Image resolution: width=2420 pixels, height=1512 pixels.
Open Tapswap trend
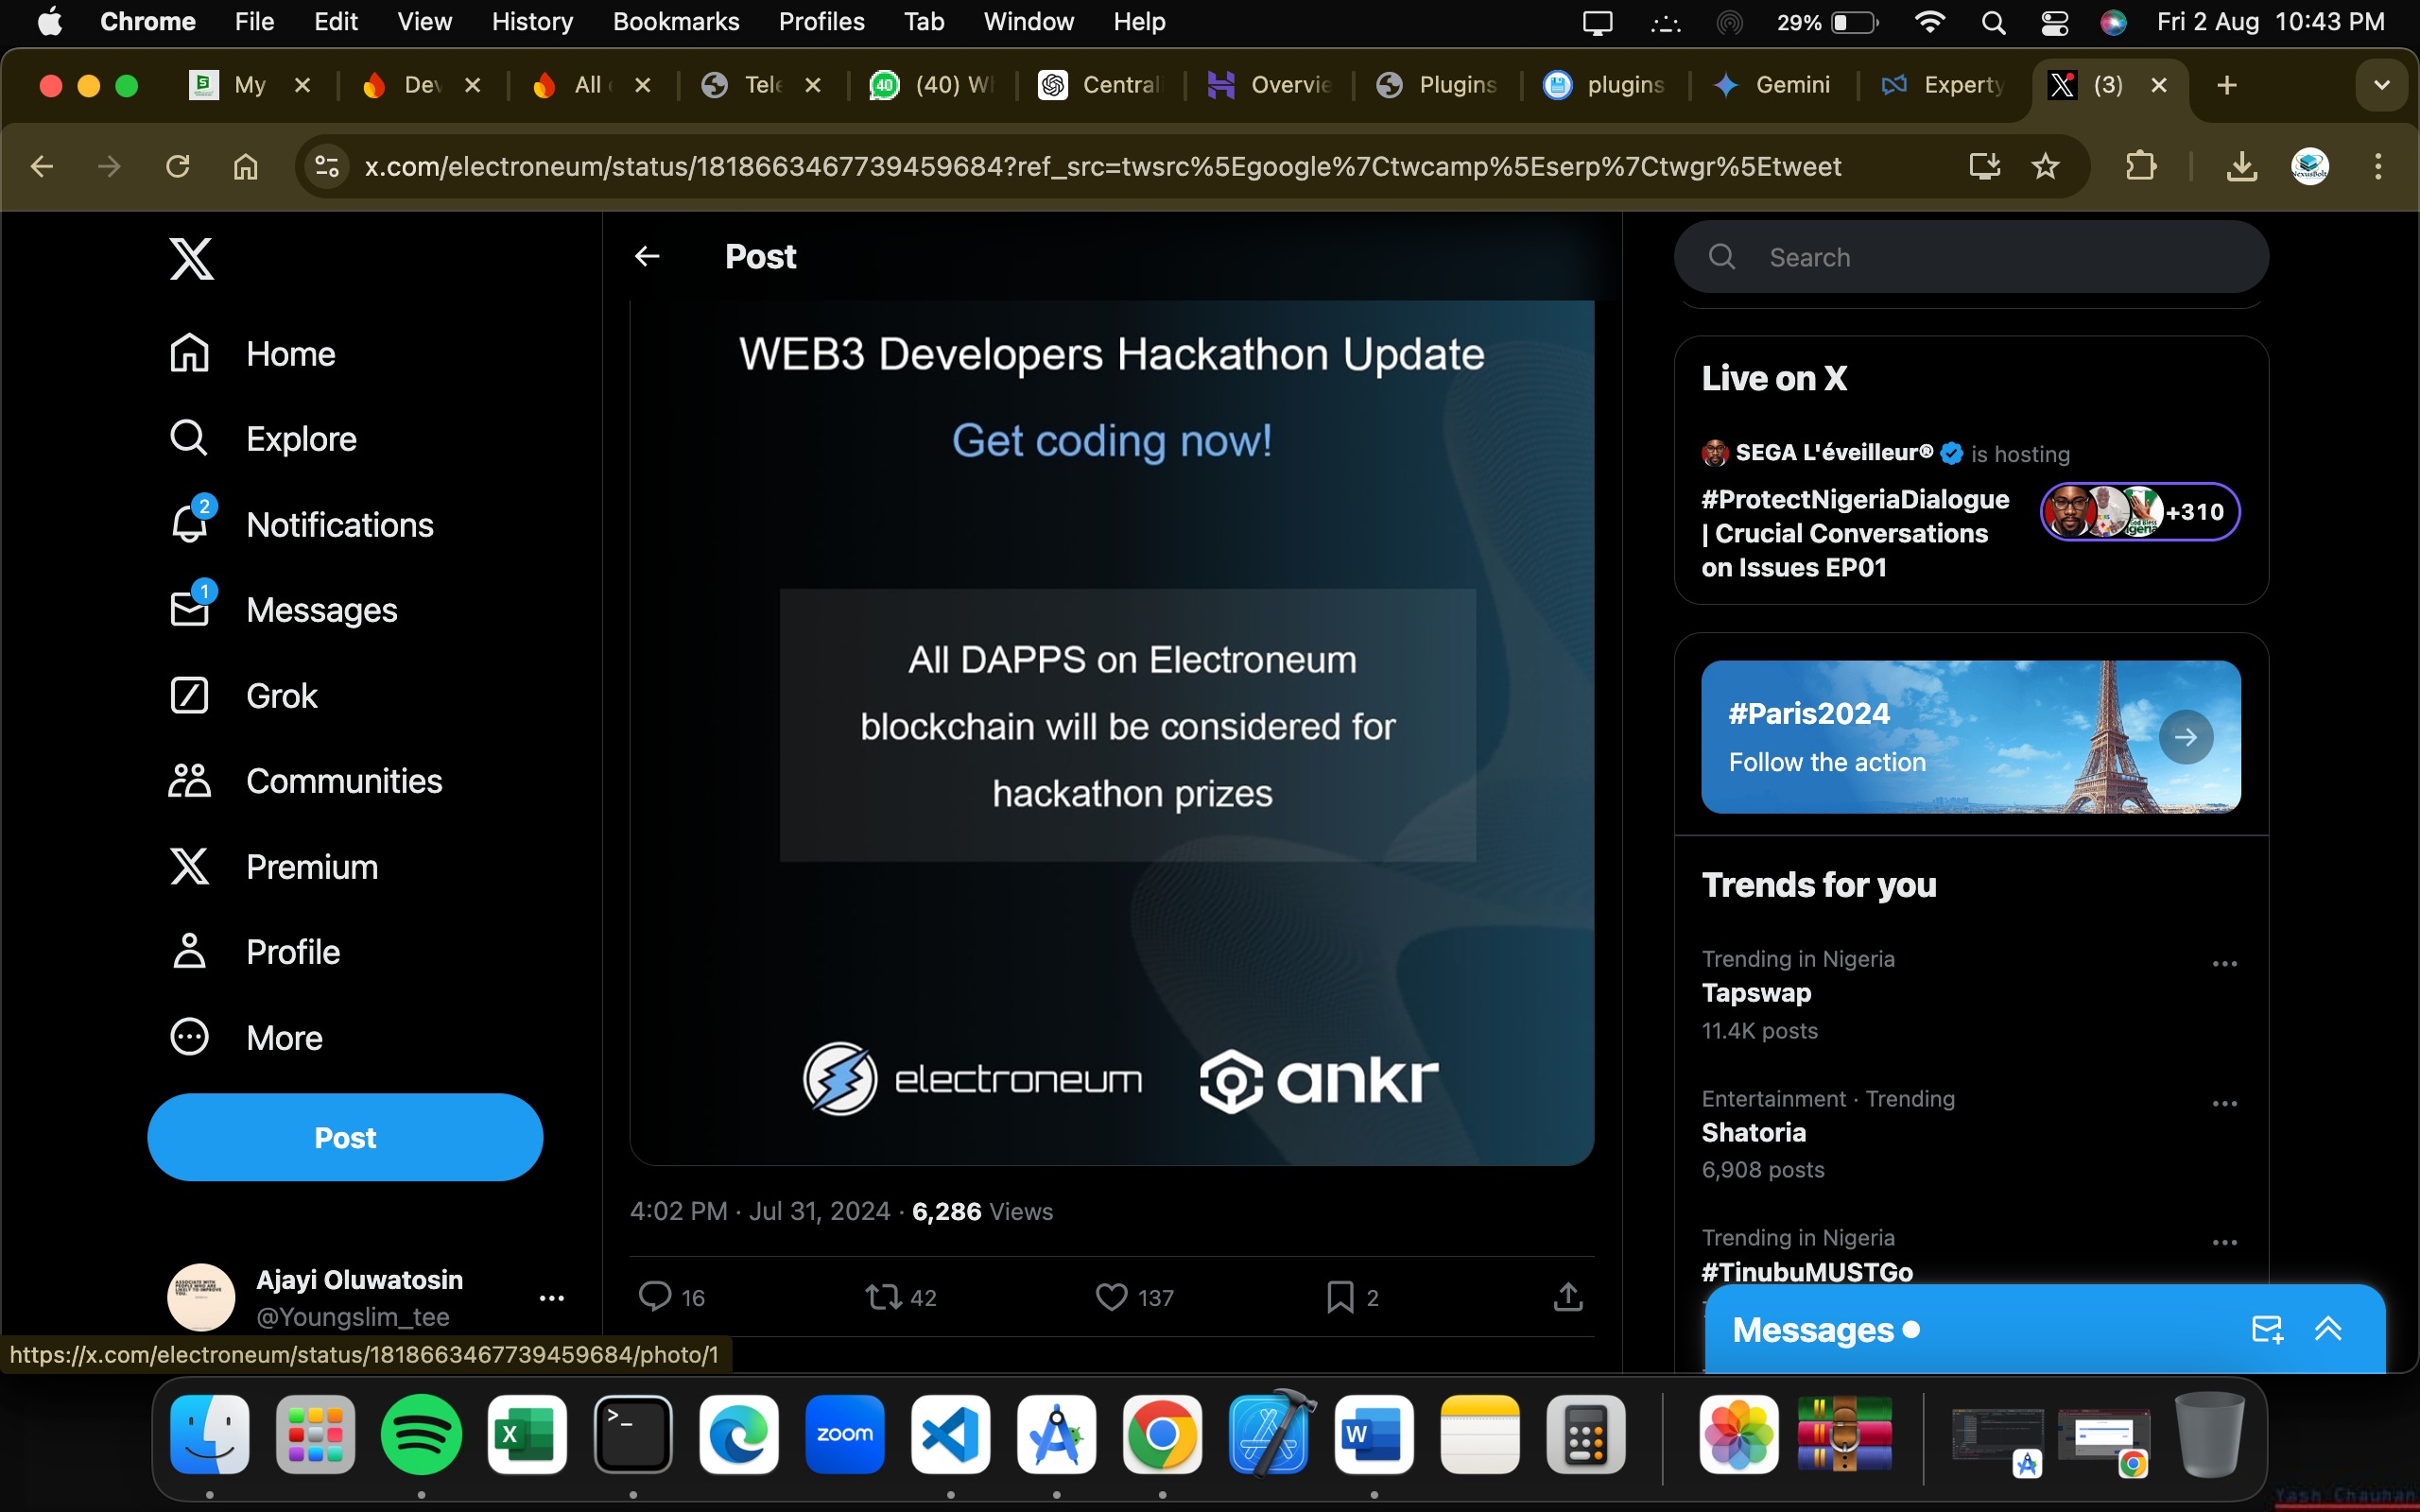point(1757,993)
